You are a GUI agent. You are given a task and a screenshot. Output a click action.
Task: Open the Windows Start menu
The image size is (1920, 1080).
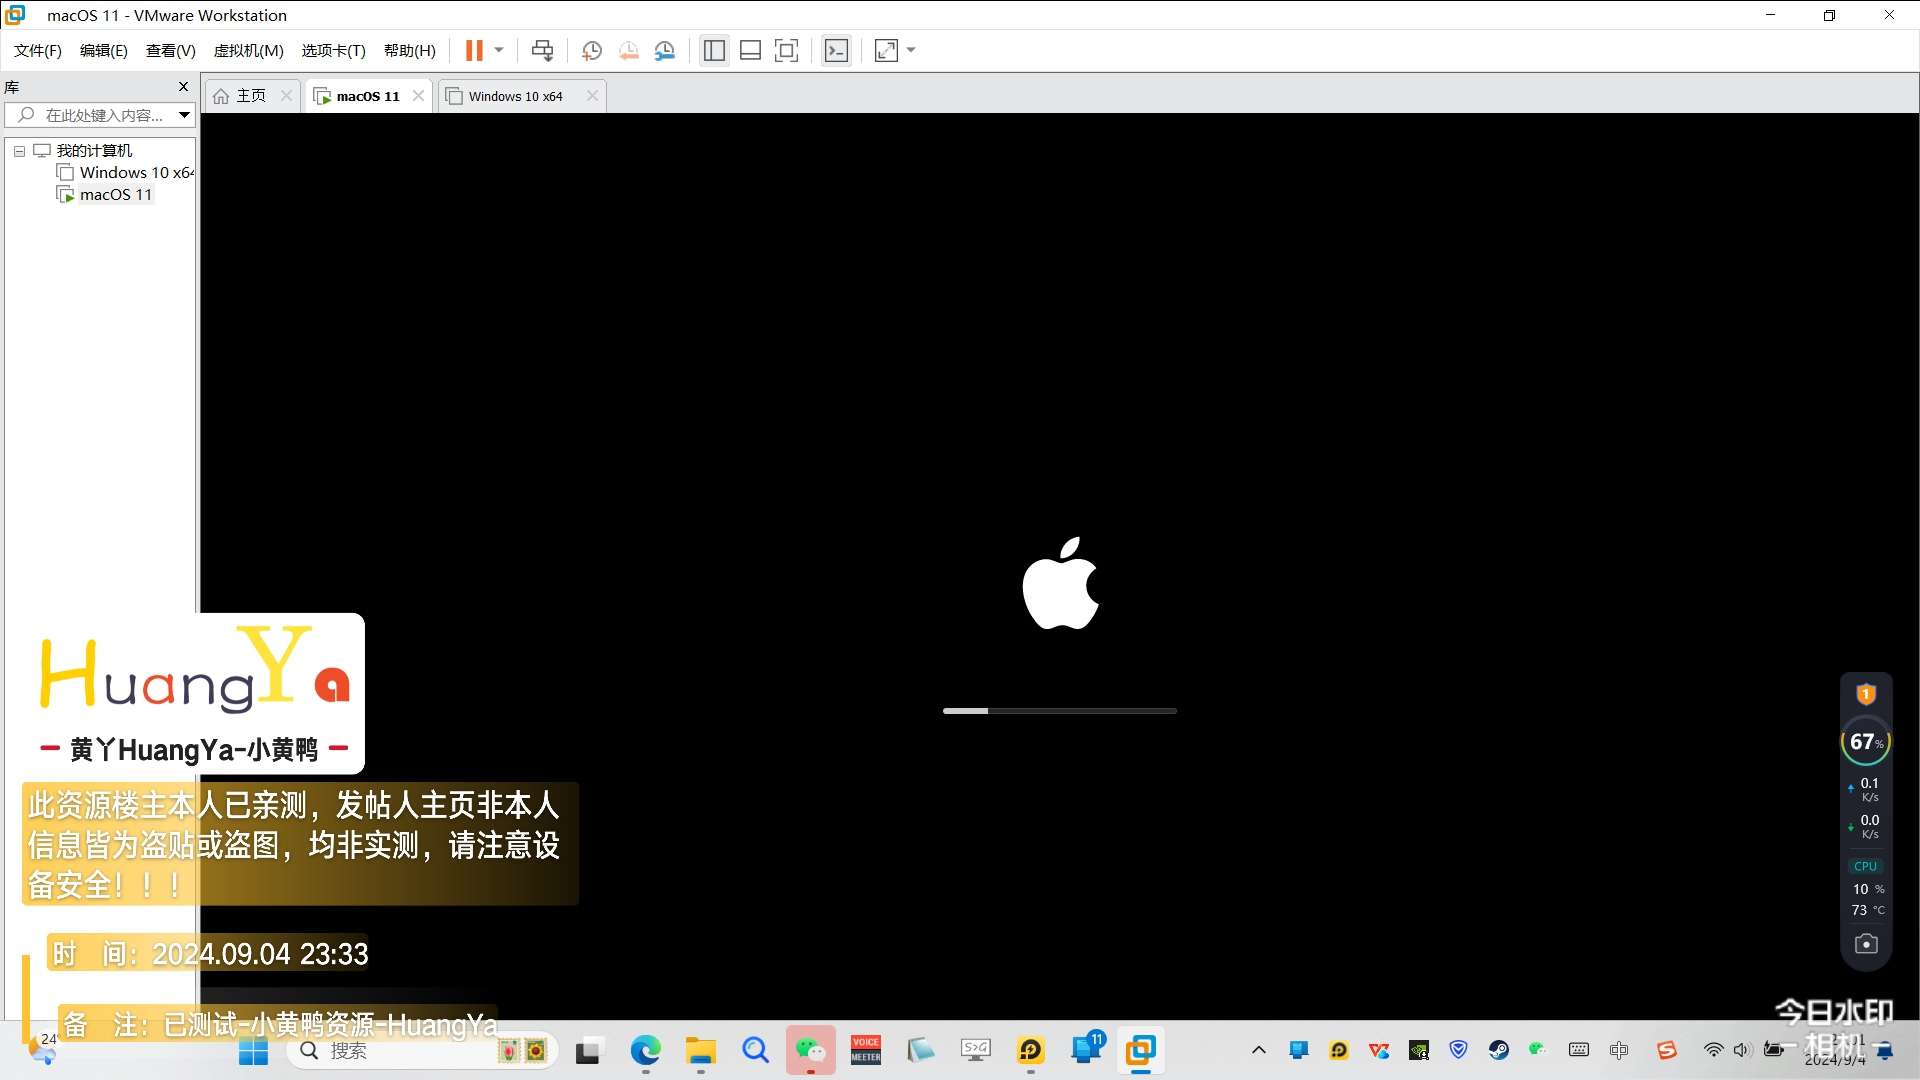click(253, 1051)
